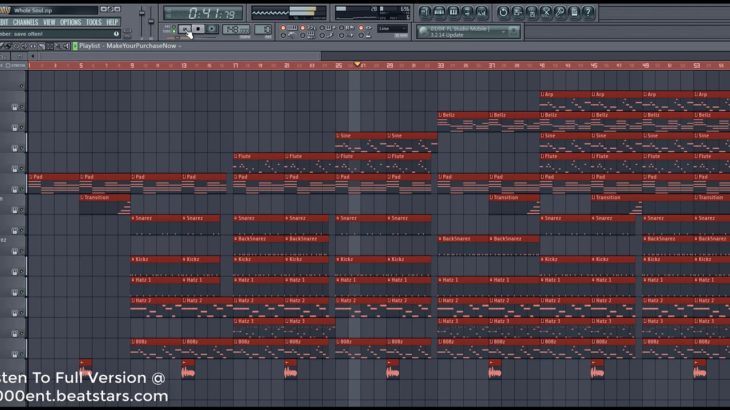Open the first Bellz clip menu
The width and height of the screenshot is (730, 410).
coord(440,115)
